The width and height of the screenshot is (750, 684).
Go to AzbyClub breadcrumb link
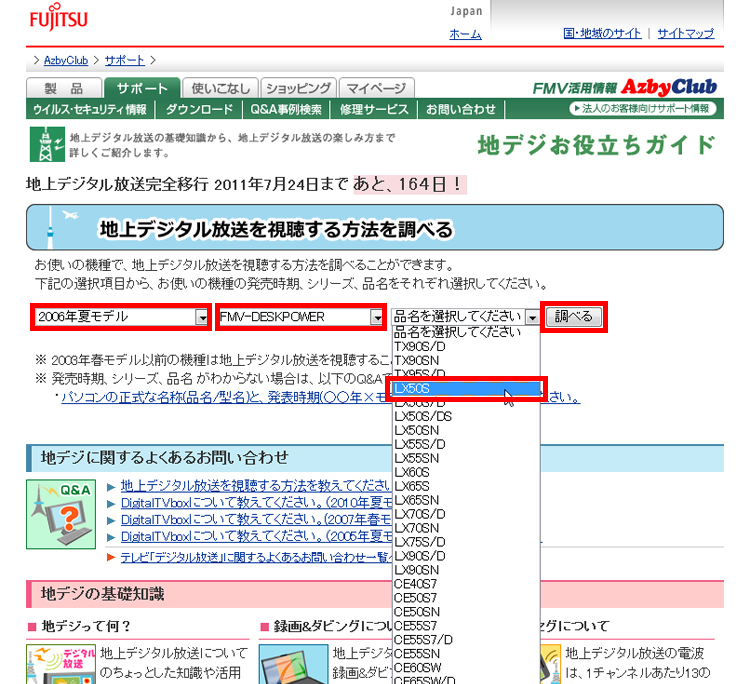coord(66,60)
